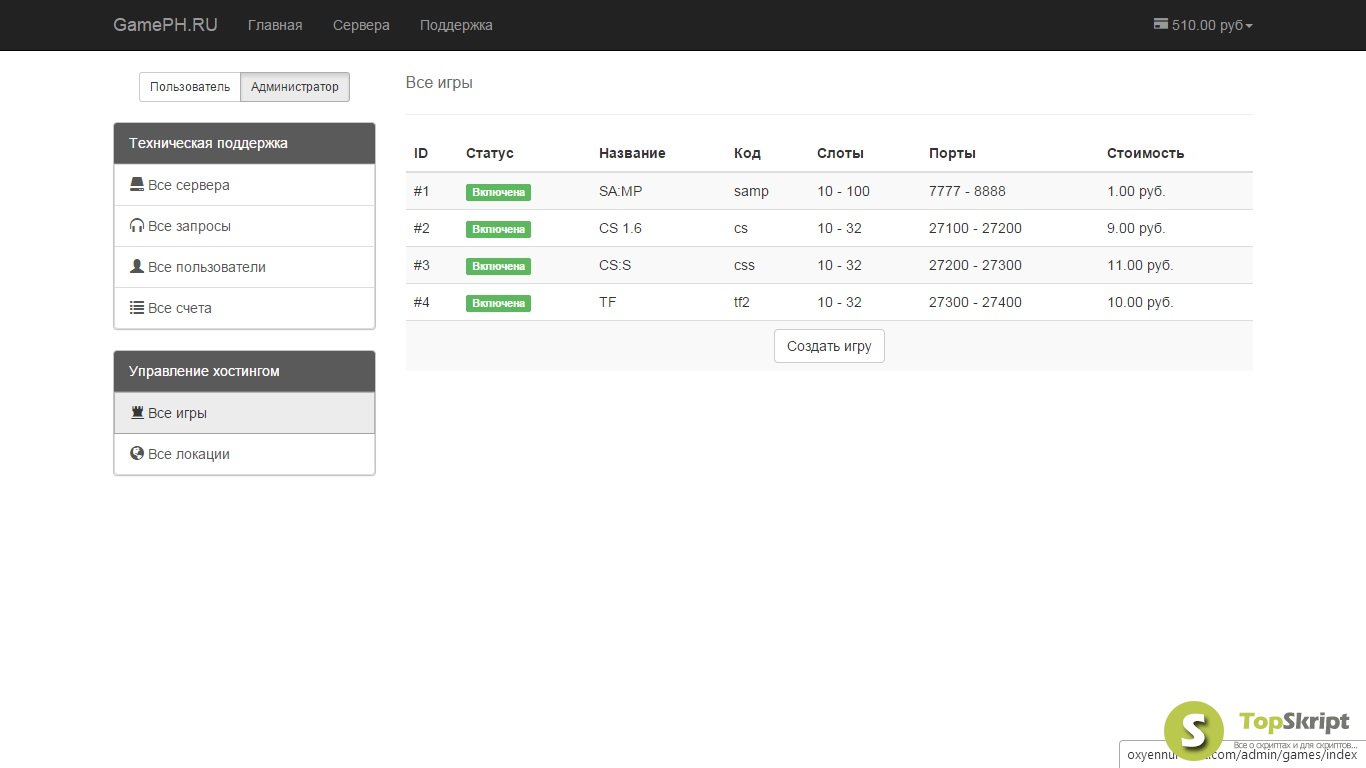Open Сервера in the top navigation
This screenshot has width=1366, height=768.
click(361, 25)
